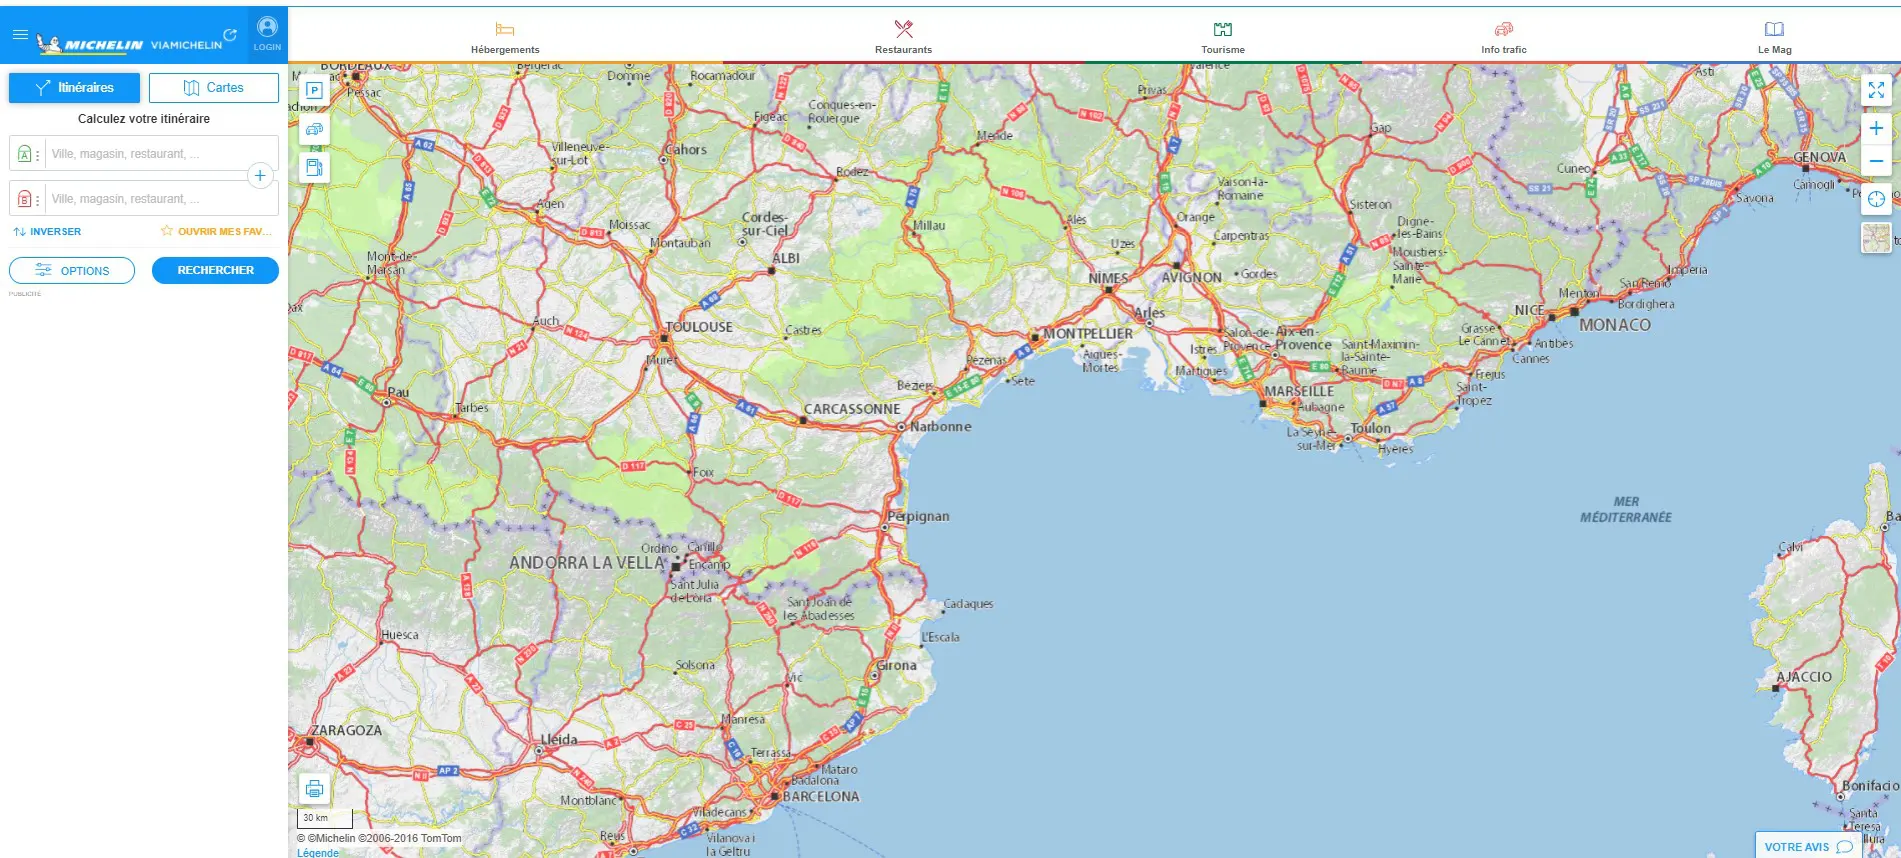Click Perpignan on the map
The image size is (1901, 858).
[918, 516]
